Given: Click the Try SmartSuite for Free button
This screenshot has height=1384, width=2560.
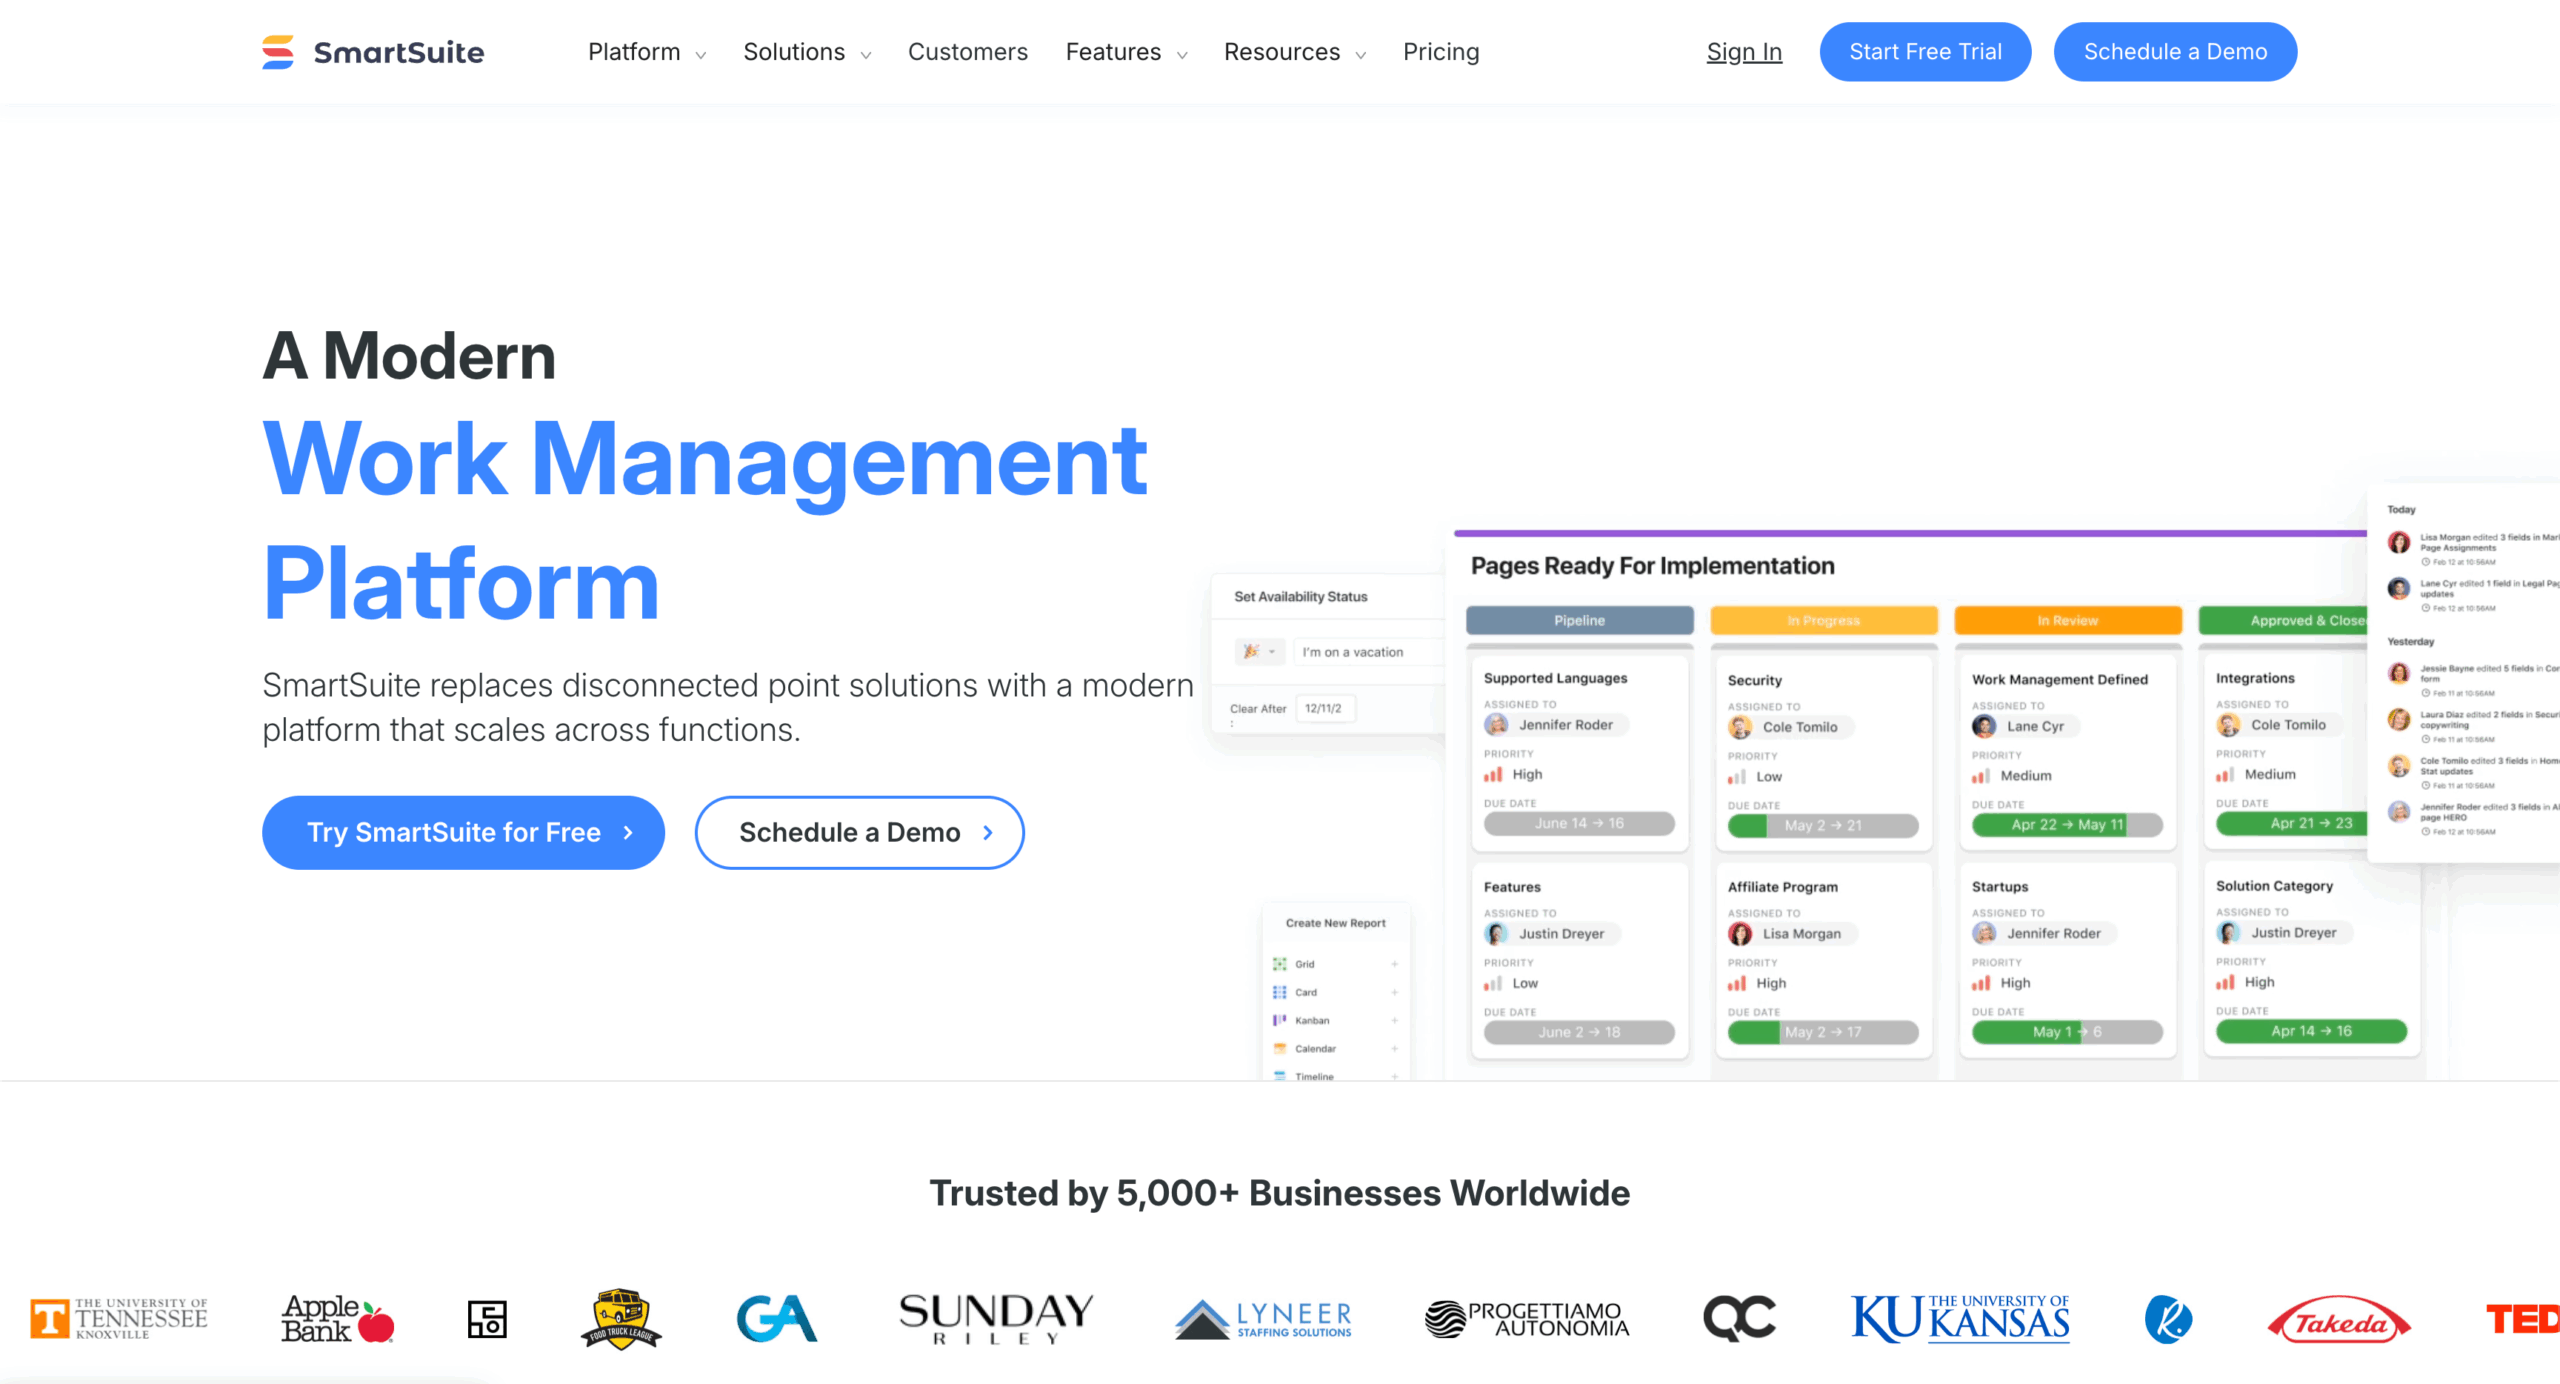Looking at the screenshot, I should (463, 832).
